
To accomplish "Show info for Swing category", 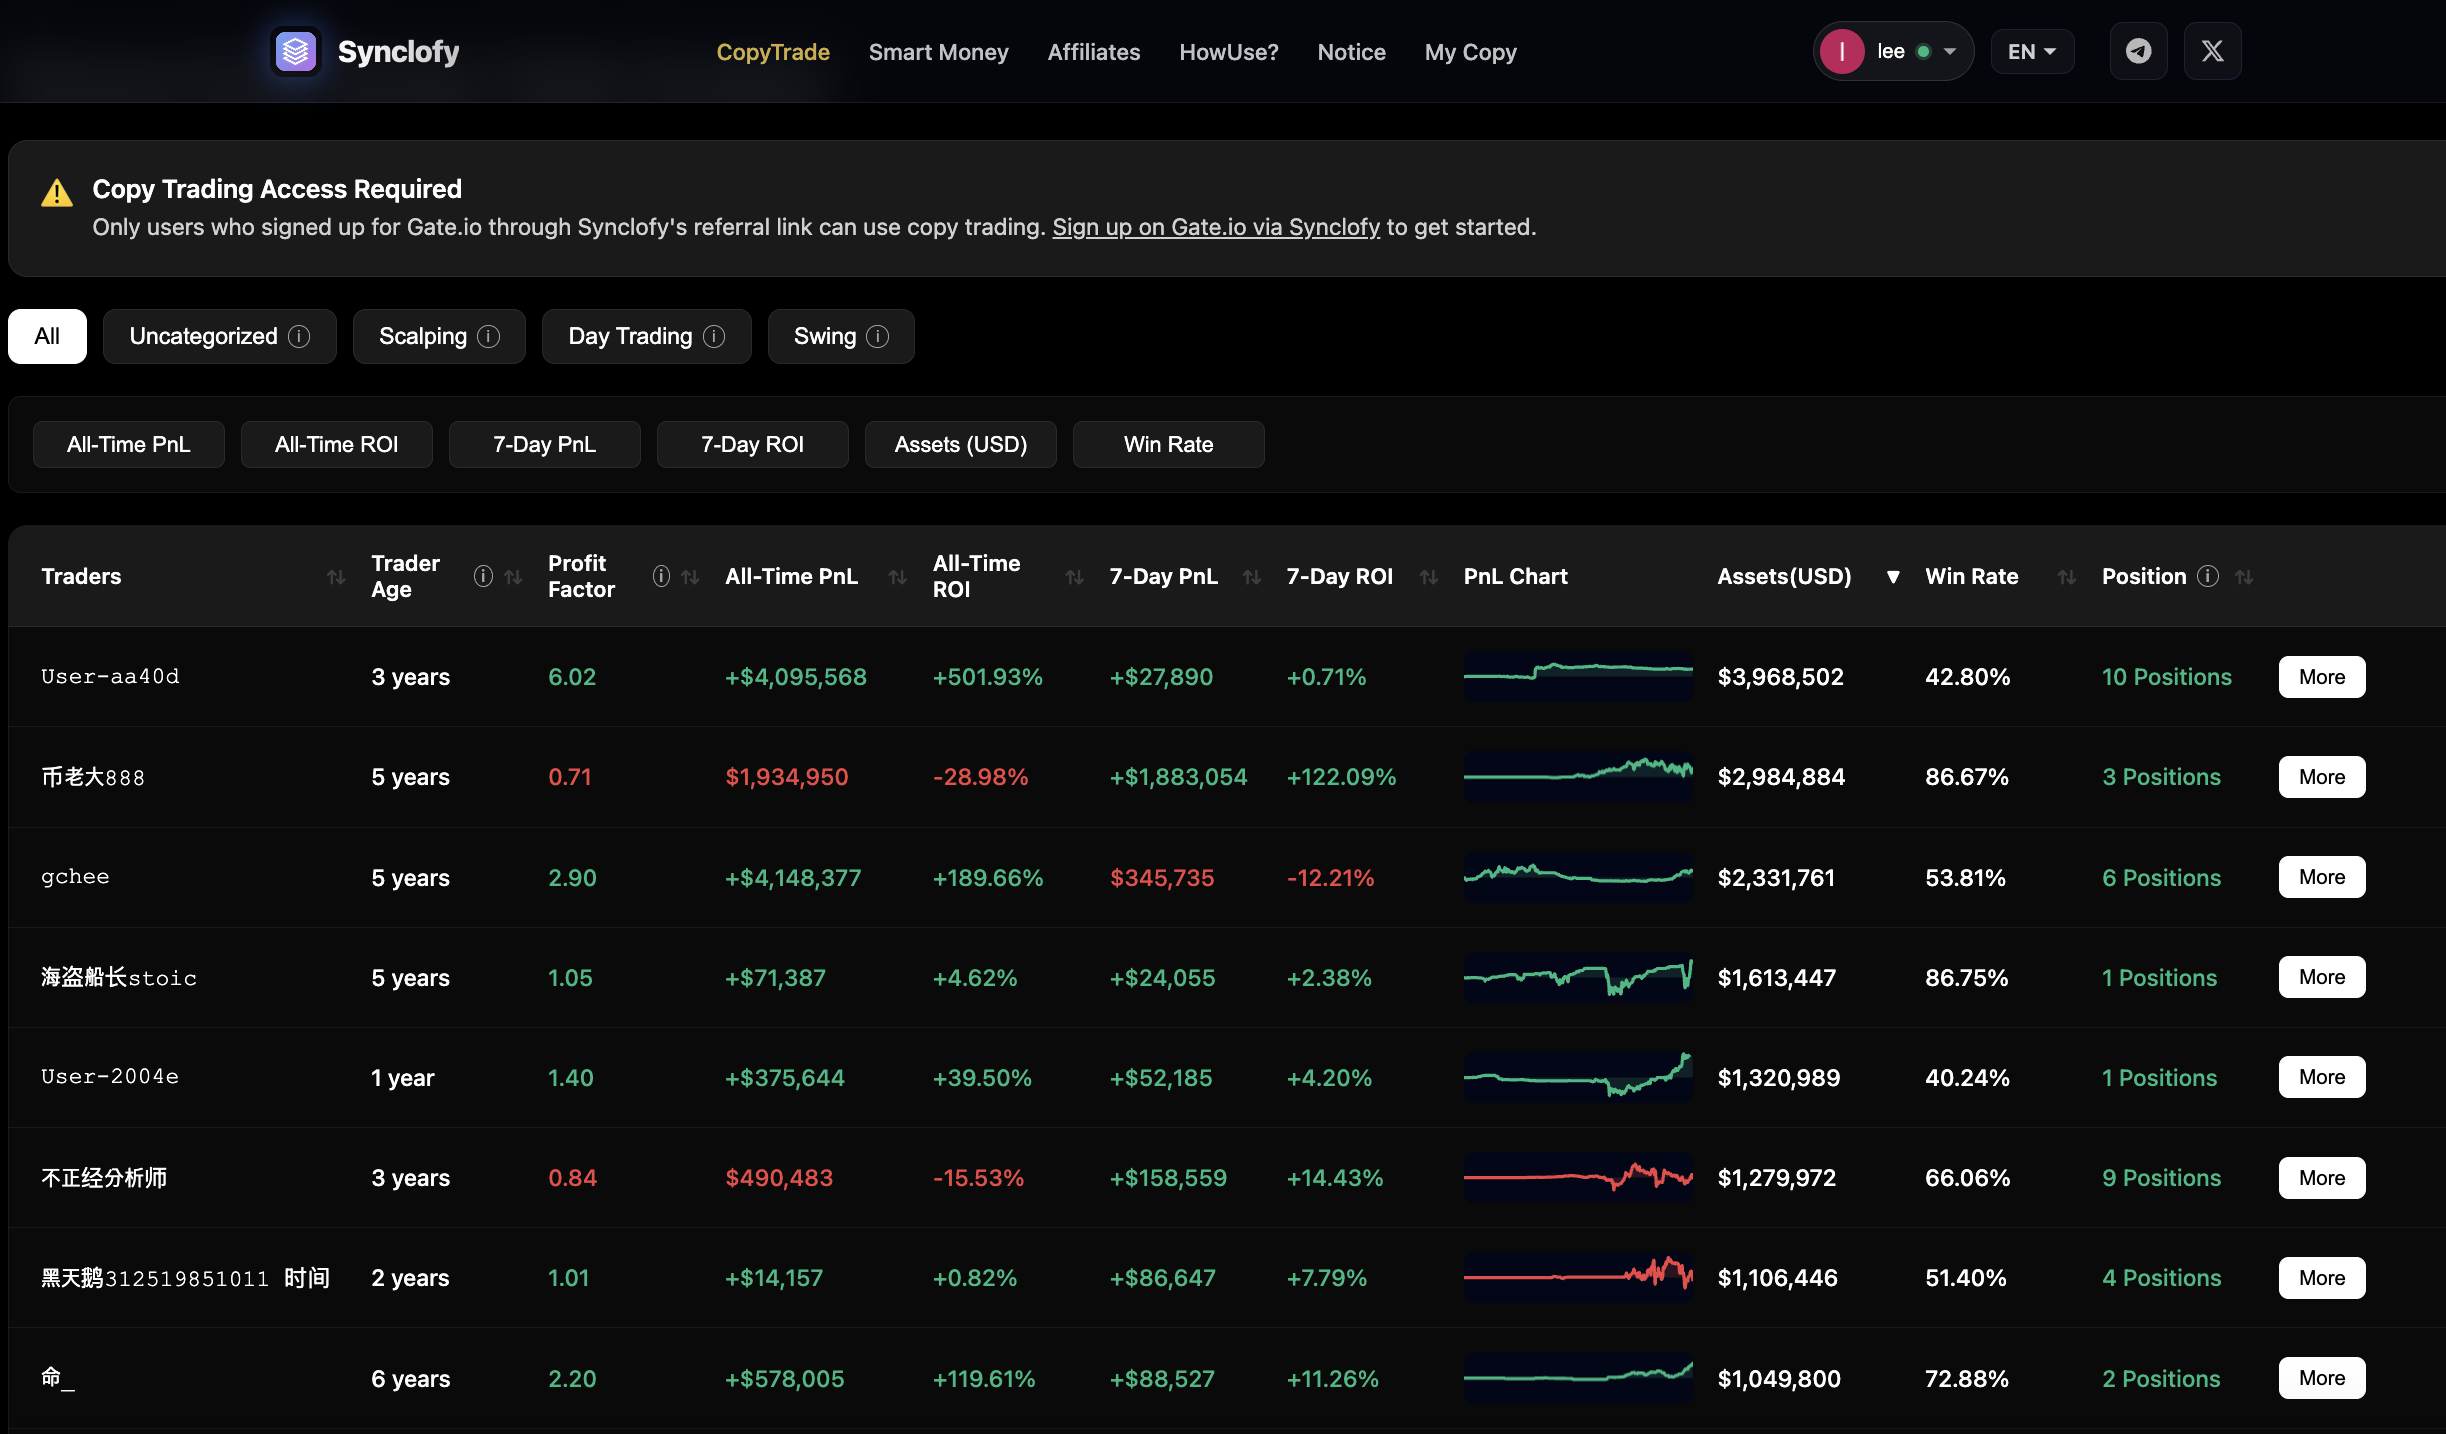I will click(x=877, y=336).
